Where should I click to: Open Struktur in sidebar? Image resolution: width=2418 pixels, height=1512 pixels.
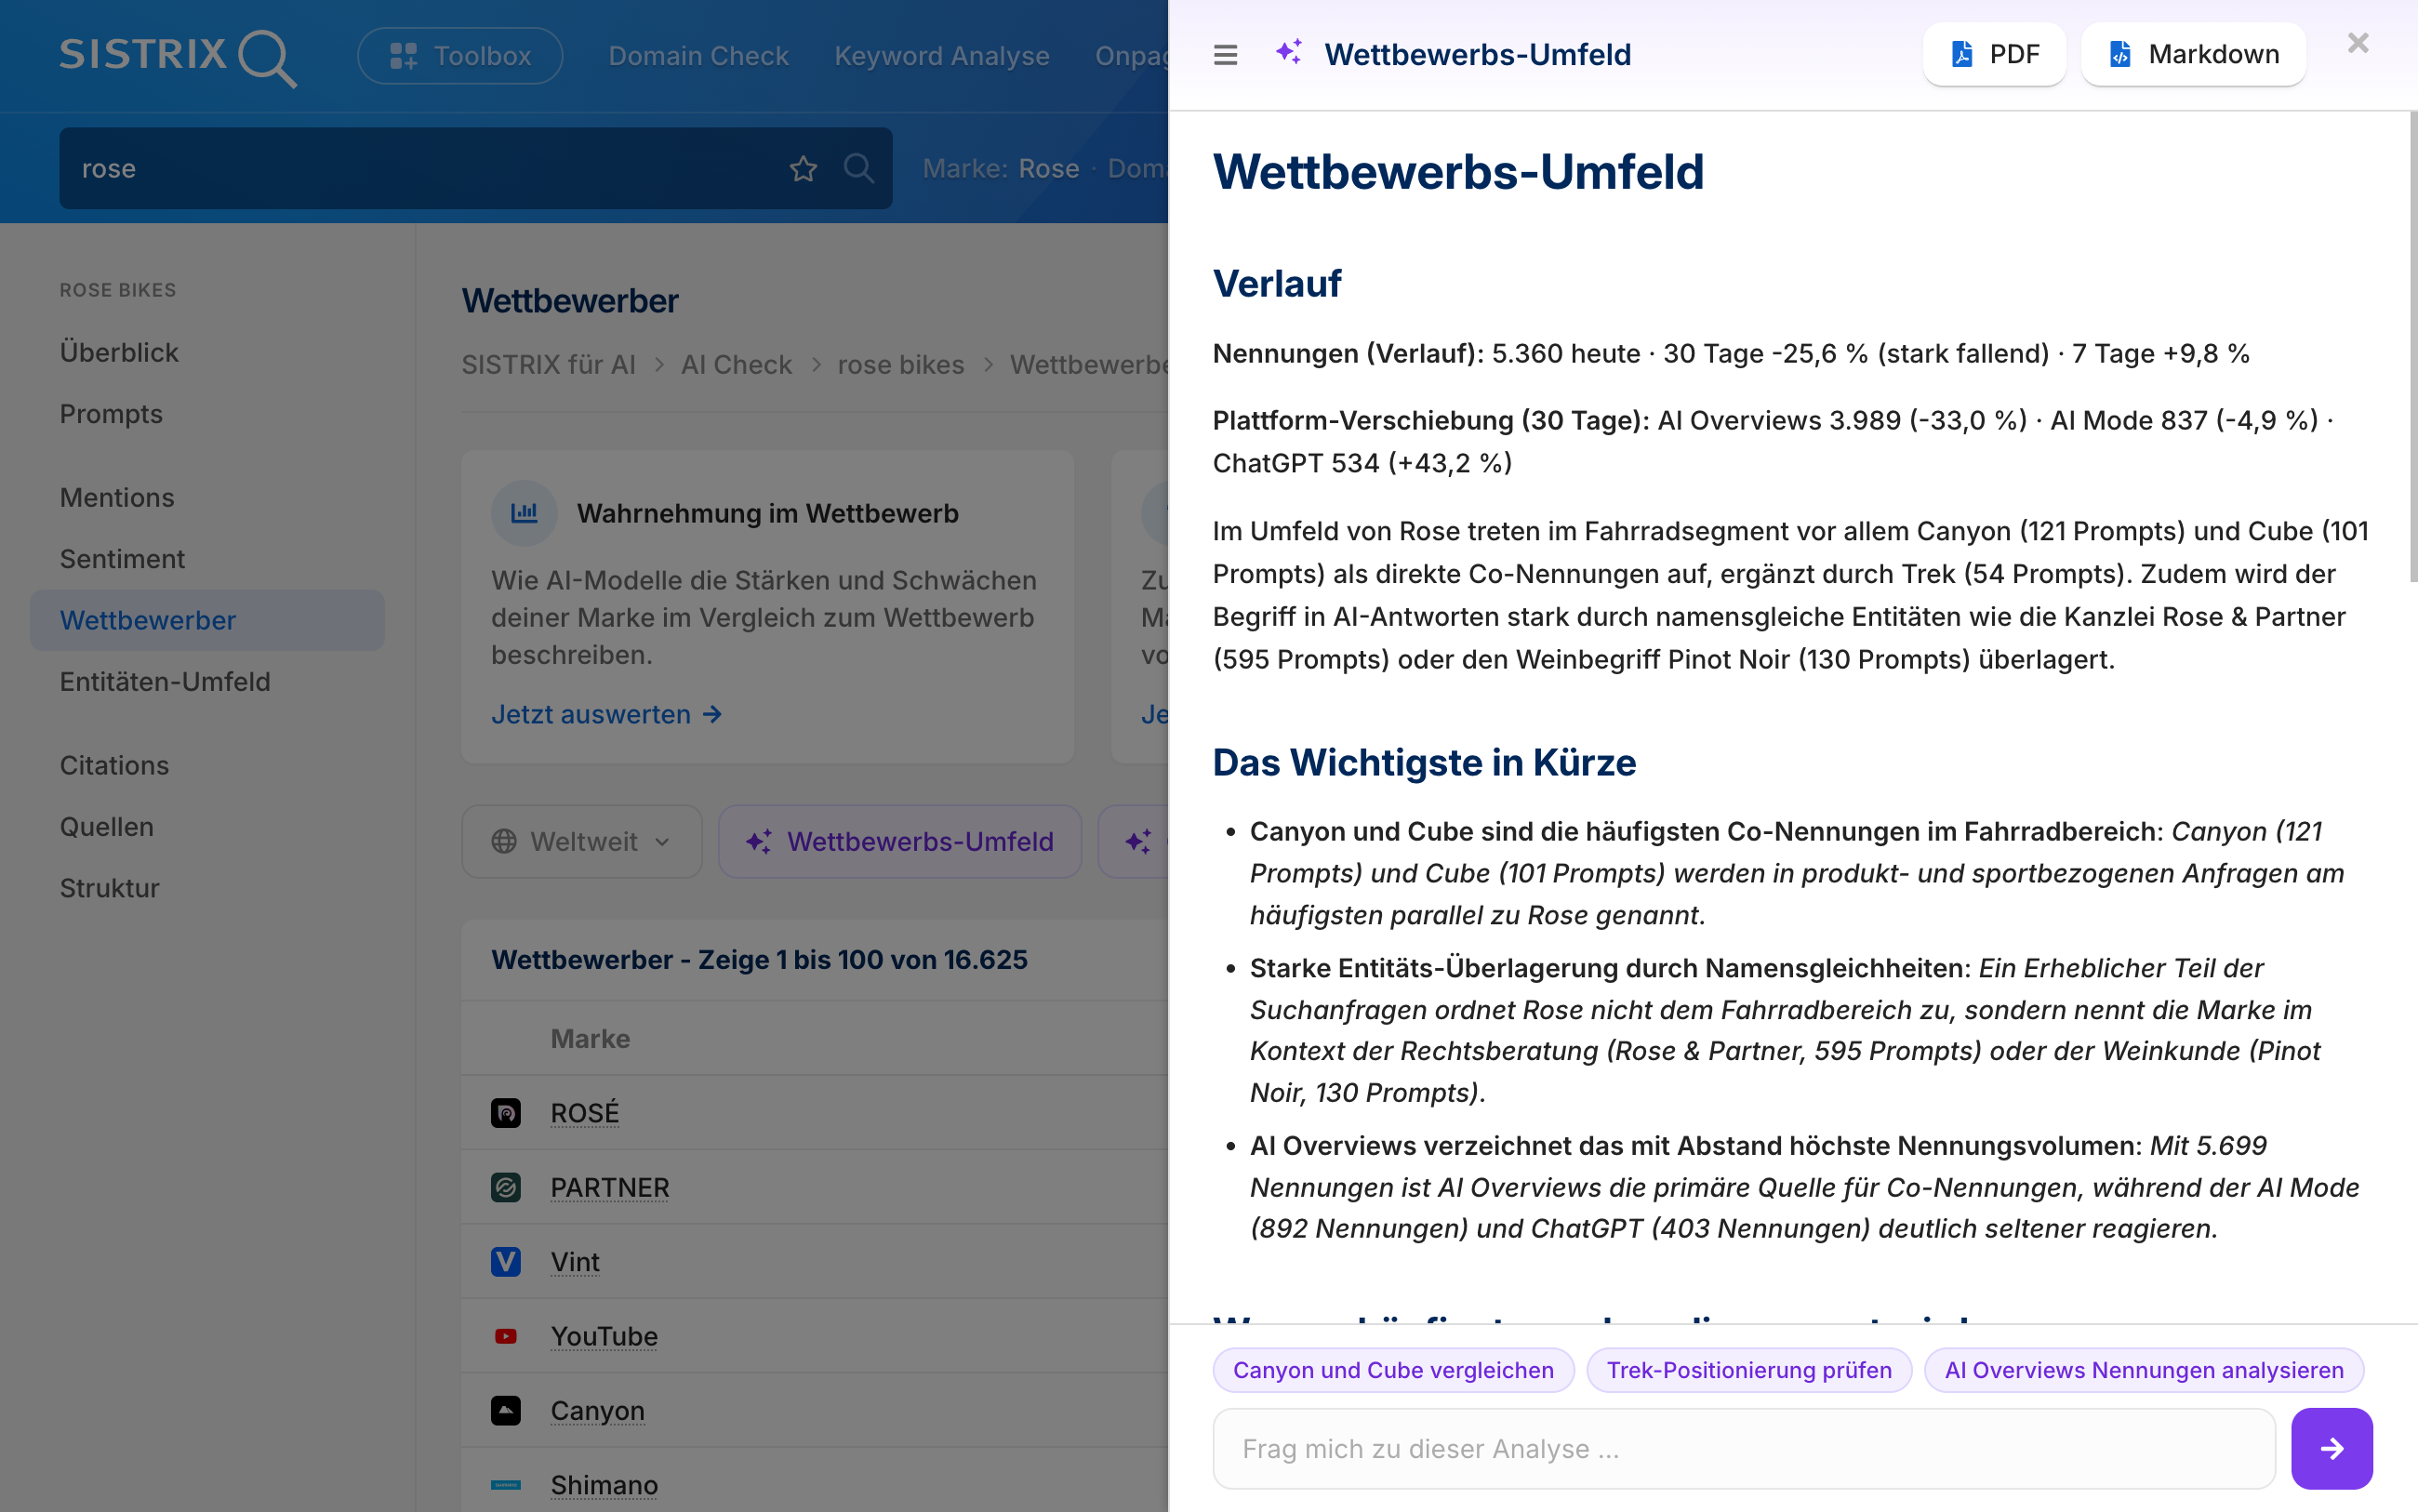pyautogui.click(x=109, y=888)
